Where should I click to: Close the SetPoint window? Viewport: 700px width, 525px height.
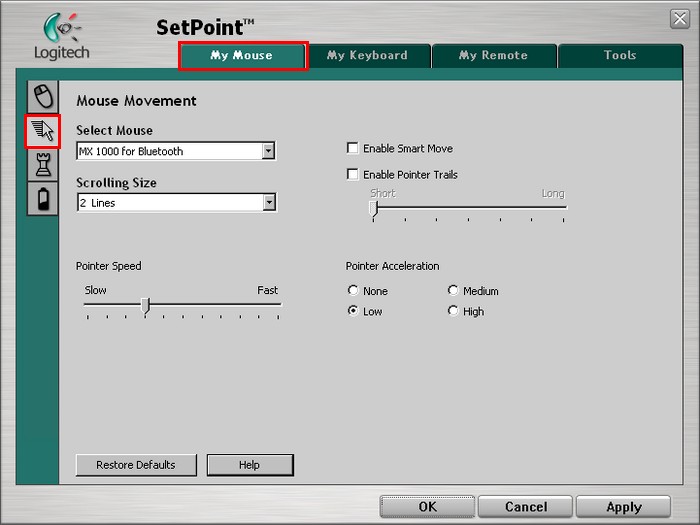680,19
